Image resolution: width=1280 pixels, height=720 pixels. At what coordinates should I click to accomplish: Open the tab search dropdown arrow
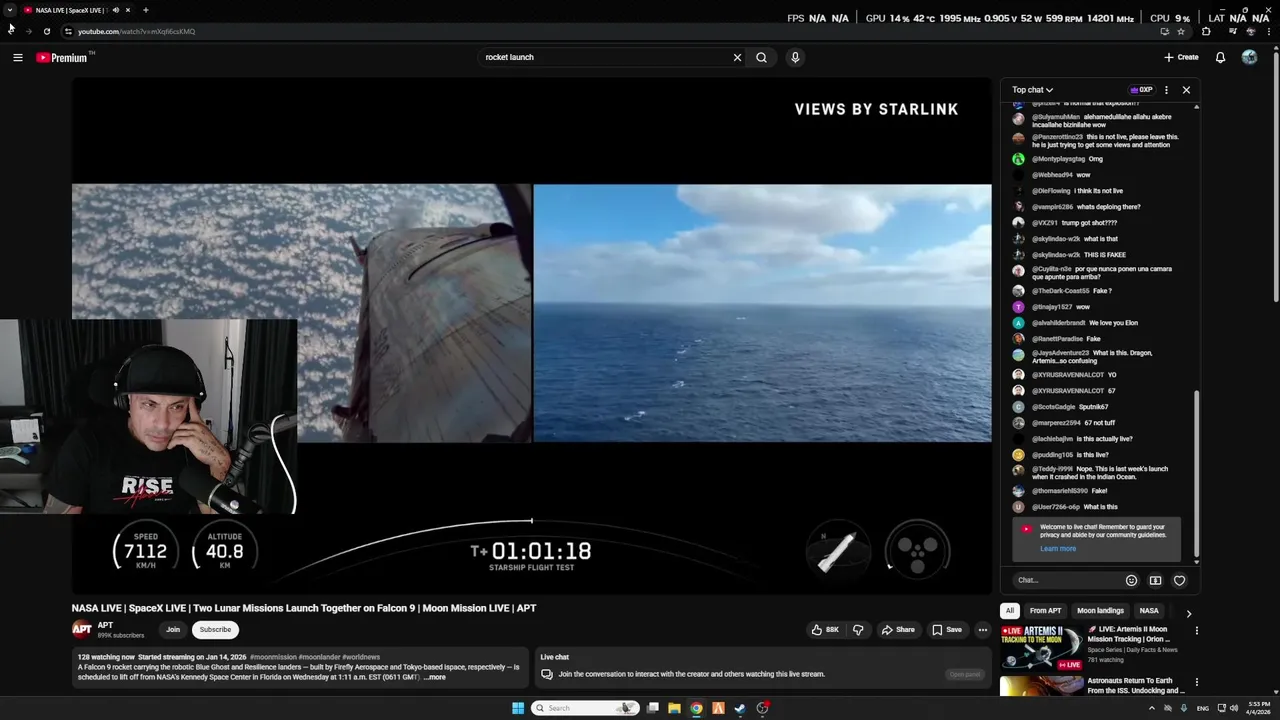click(10, 10)
